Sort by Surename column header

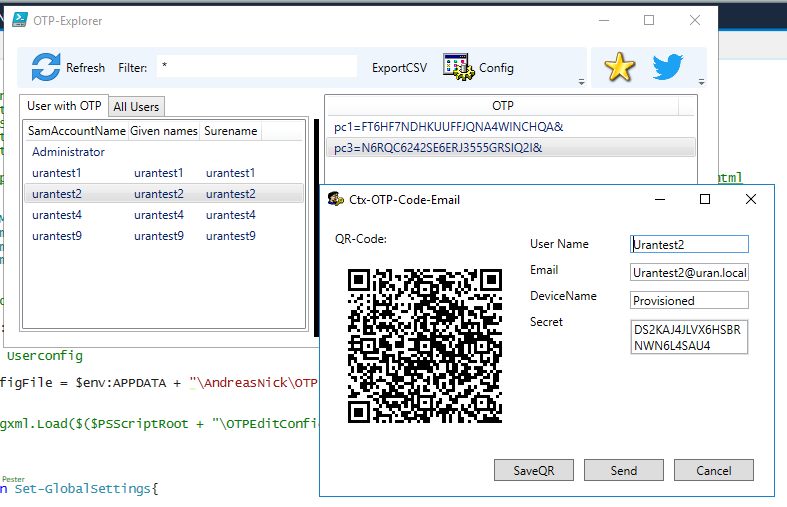tap(231, 131)
